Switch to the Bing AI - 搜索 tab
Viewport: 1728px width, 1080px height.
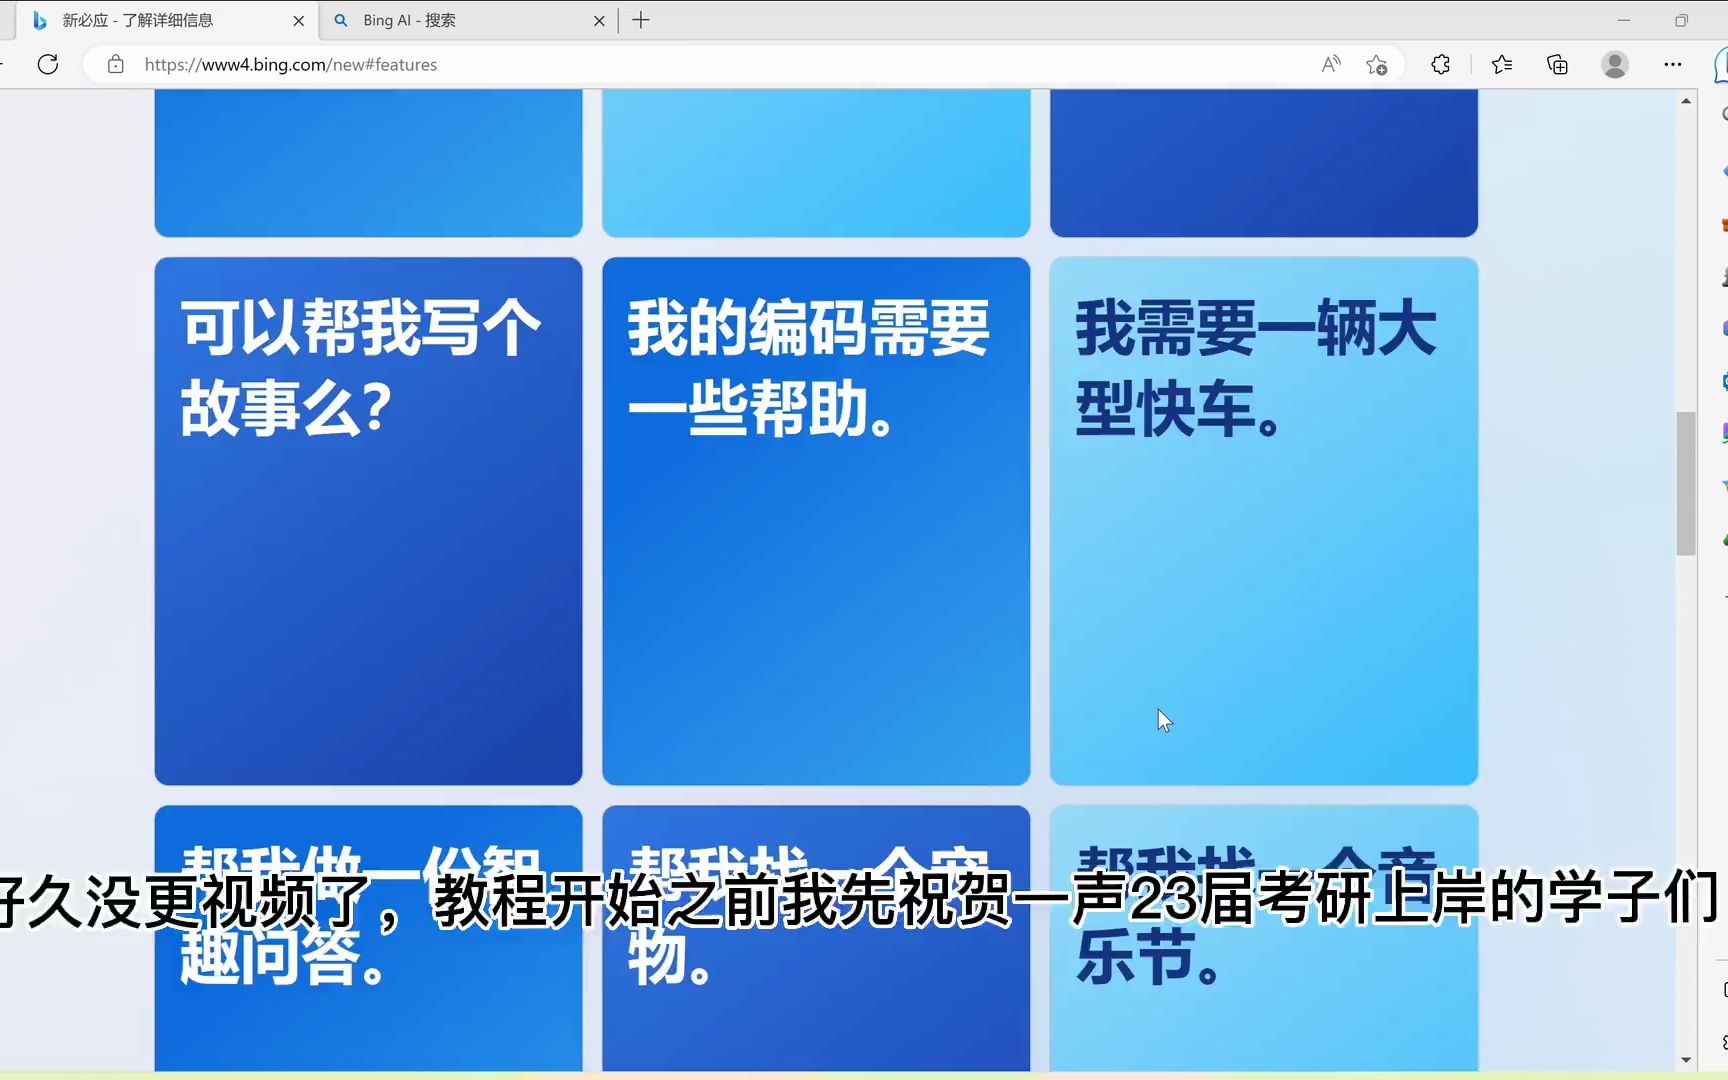469,20
